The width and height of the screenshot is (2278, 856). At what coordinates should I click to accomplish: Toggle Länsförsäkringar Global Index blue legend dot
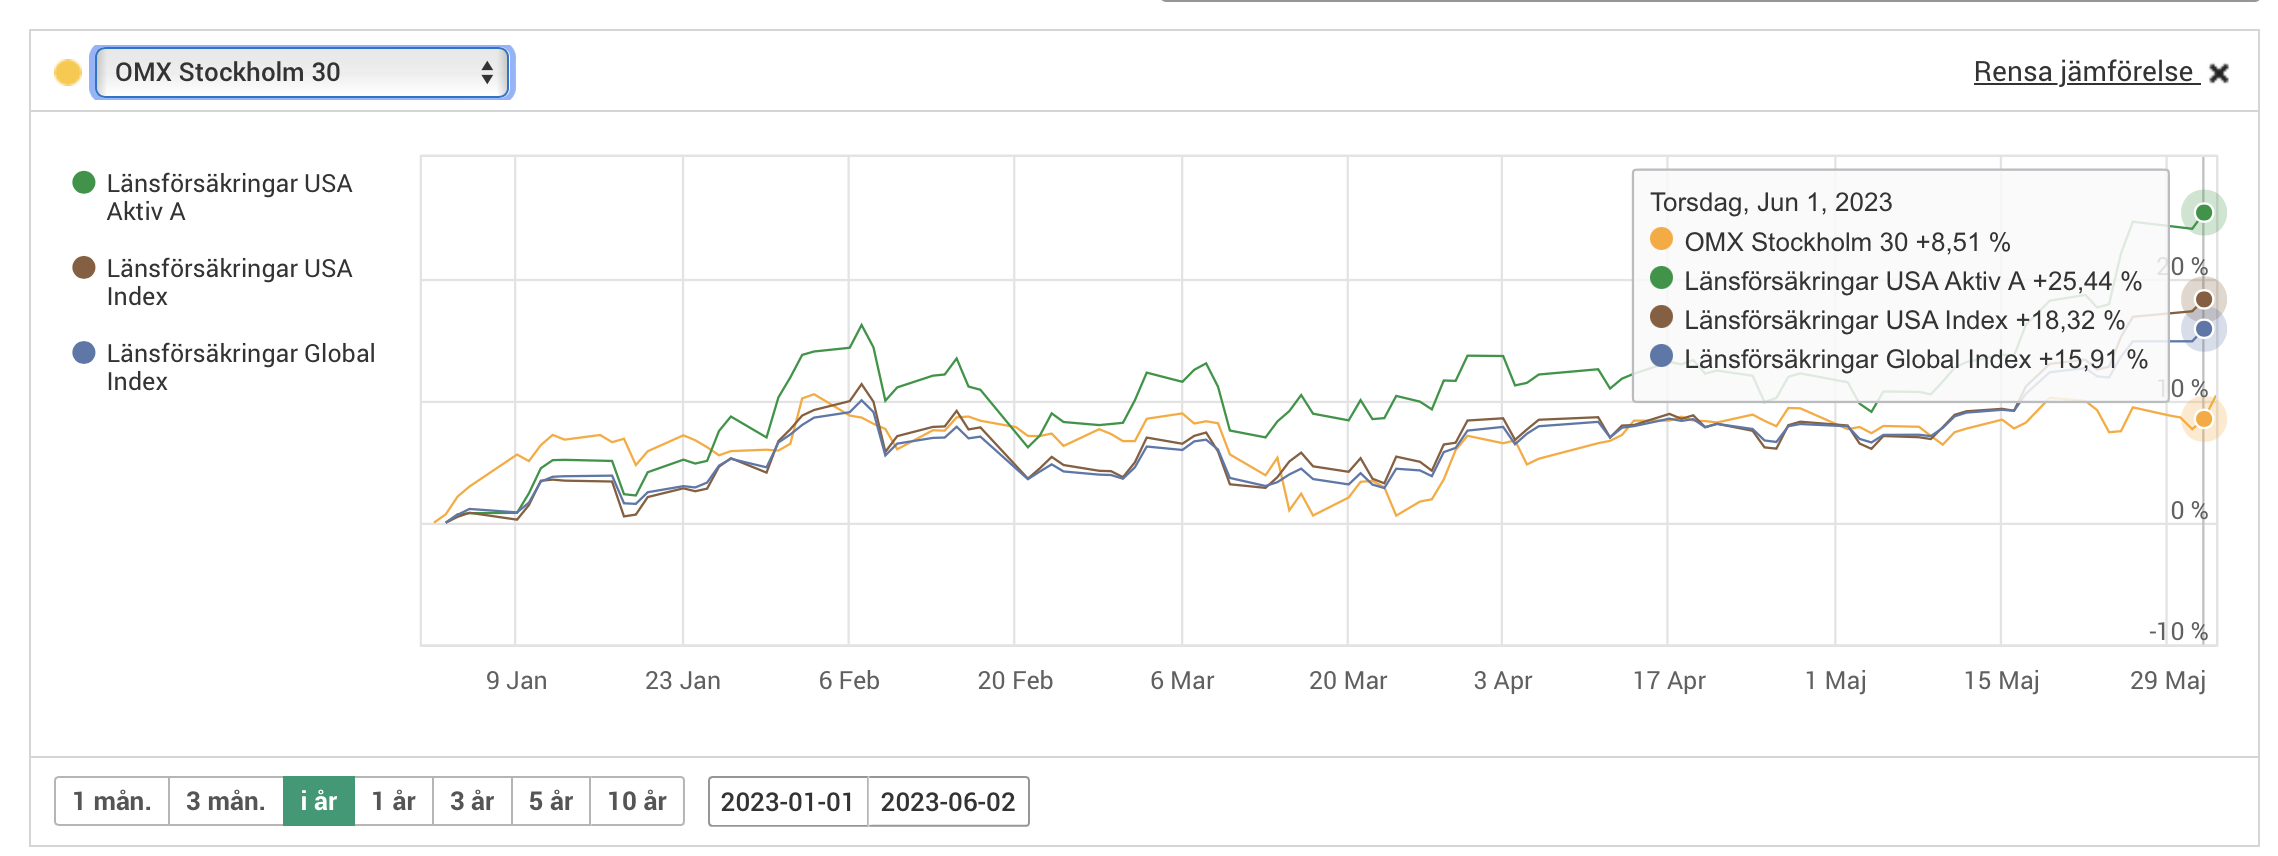click(84, 352)
